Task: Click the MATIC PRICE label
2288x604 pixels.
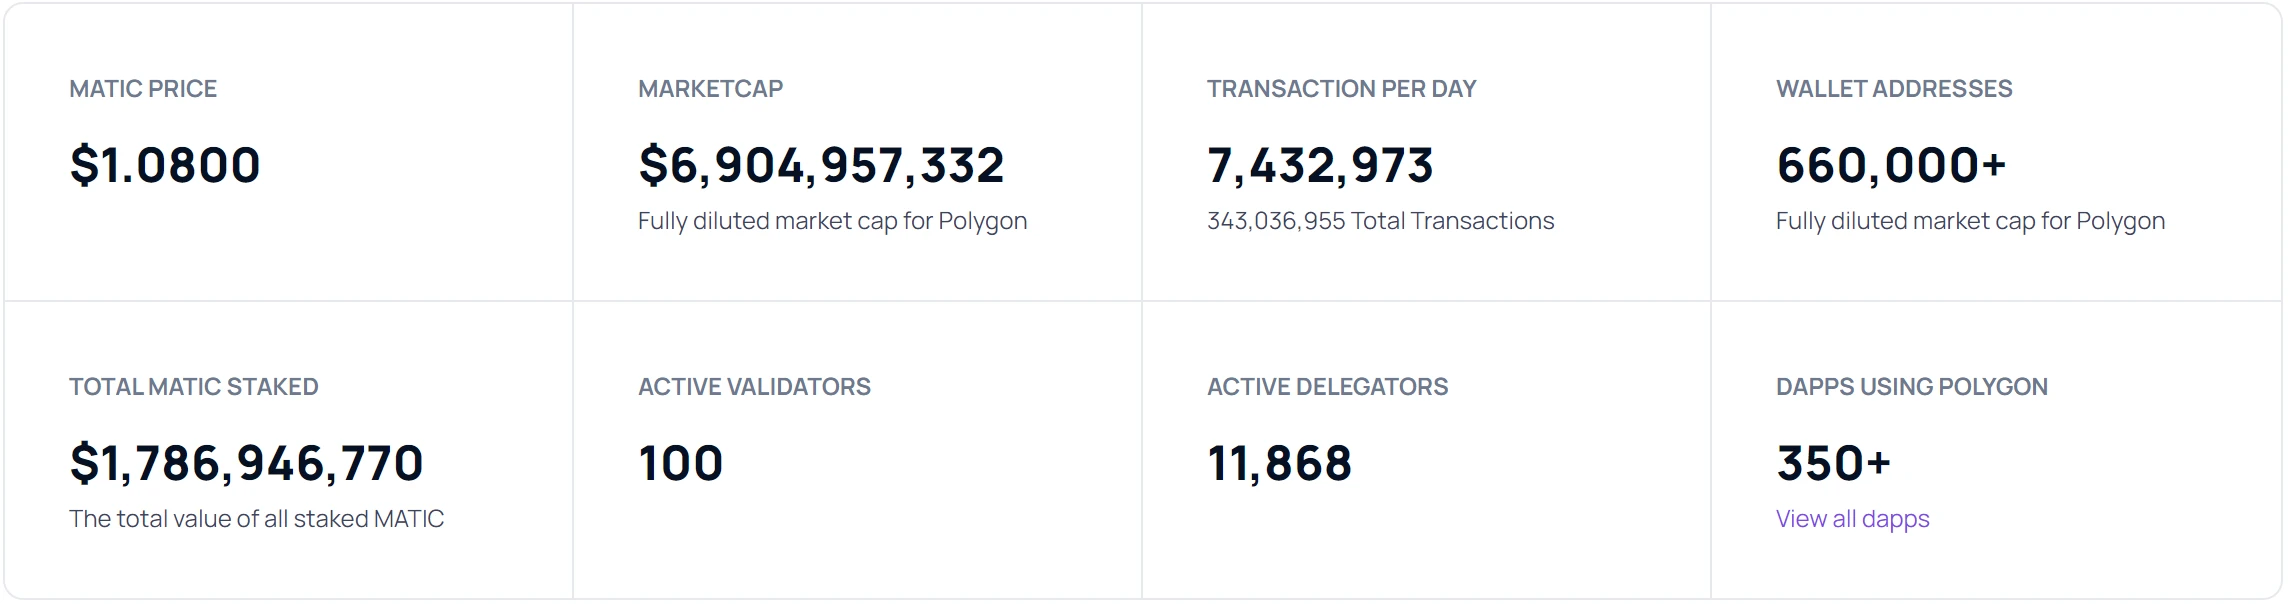Action: pyautogui.click(x=143, y=89)
